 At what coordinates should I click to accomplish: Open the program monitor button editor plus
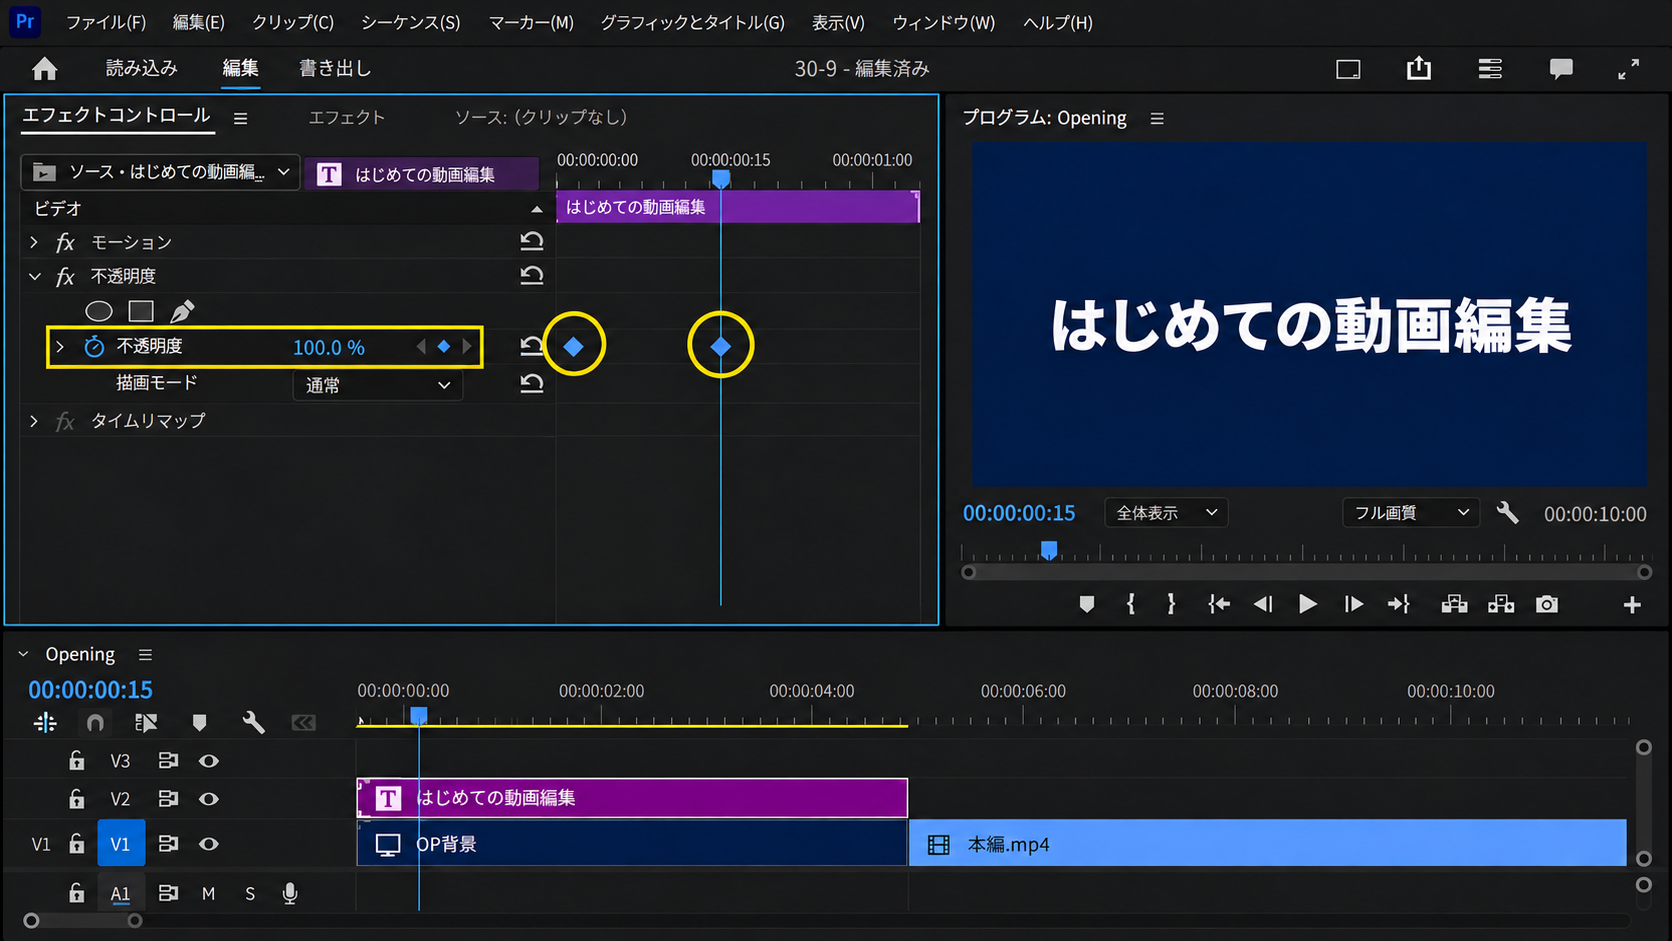pyautogui.click(x=1632, y=605)
